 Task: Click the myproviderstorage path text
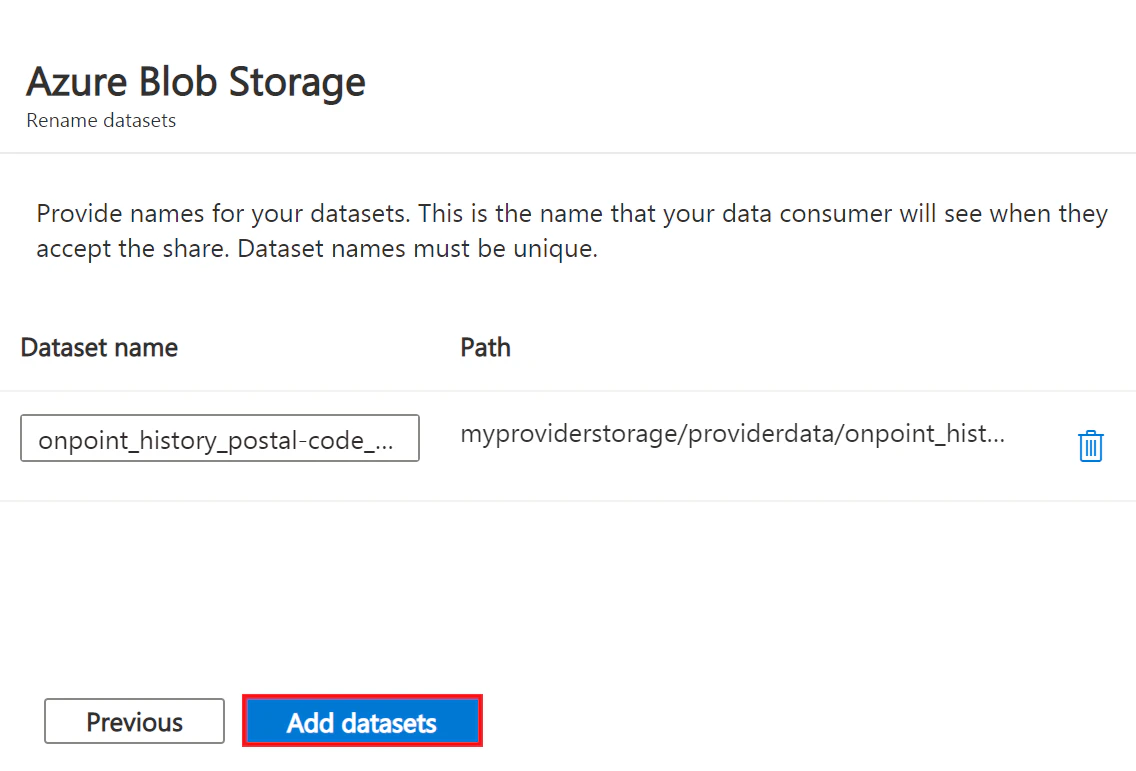732,434
